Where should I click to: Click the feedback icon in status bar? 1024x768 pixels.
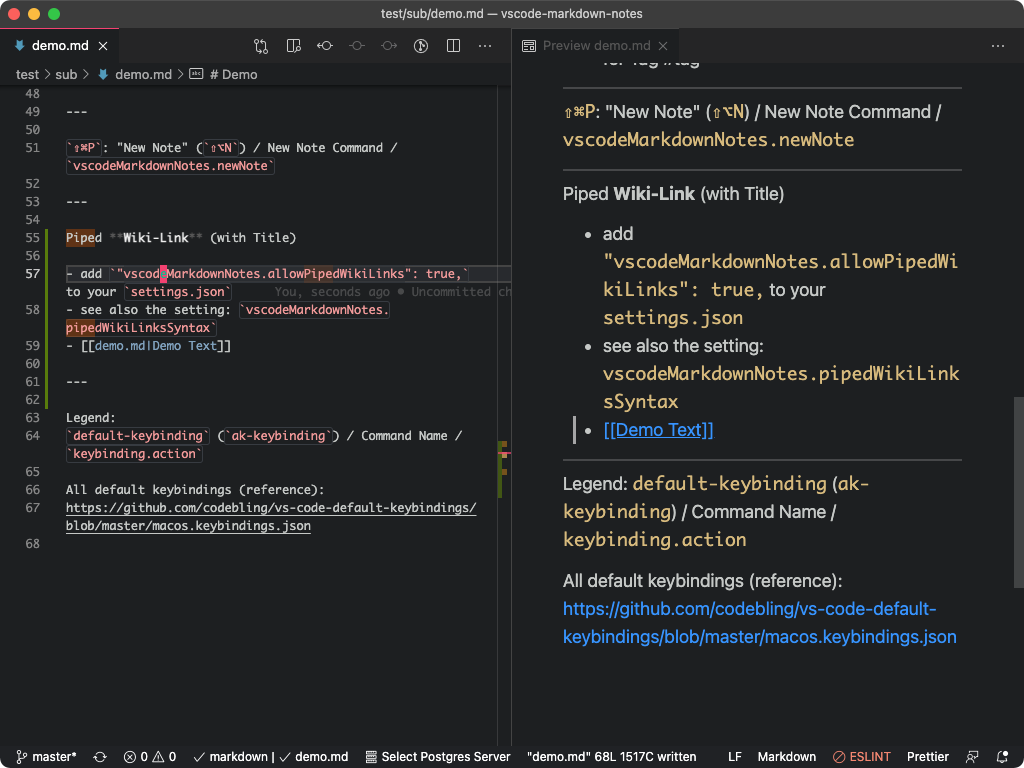coord(972,757)
